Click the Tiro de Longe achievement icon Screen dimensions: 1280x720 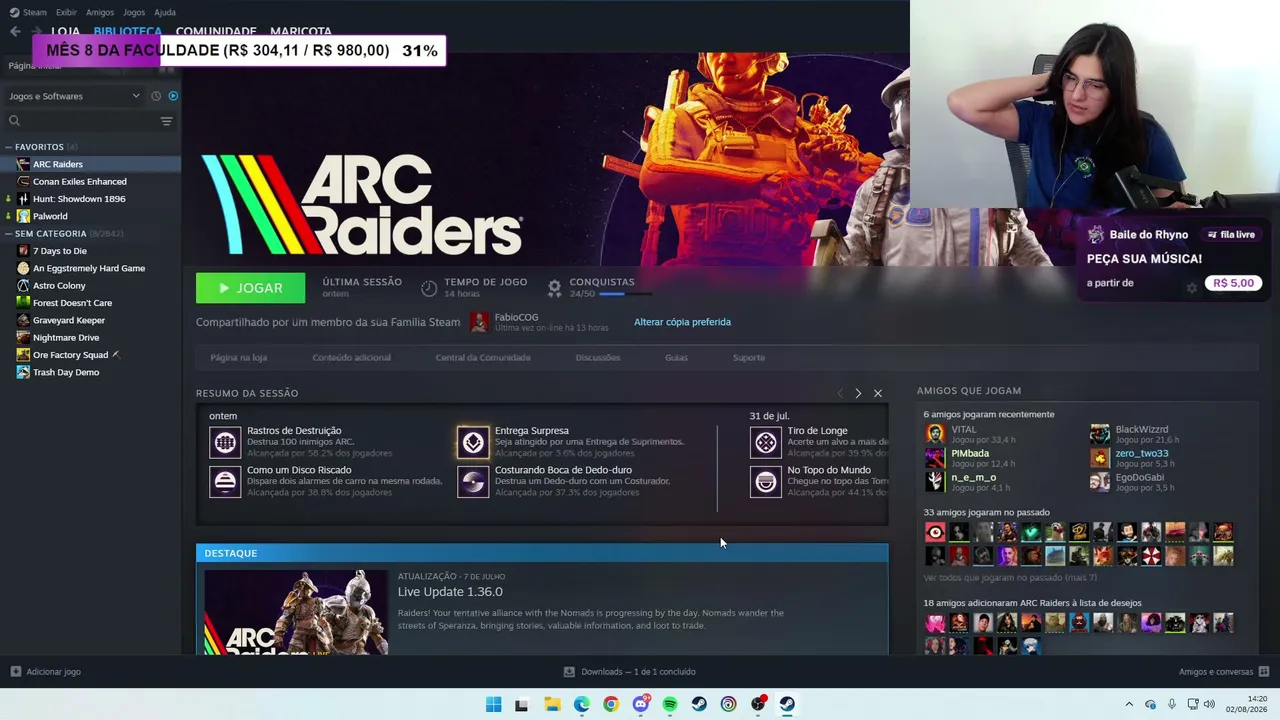point(766,442)
